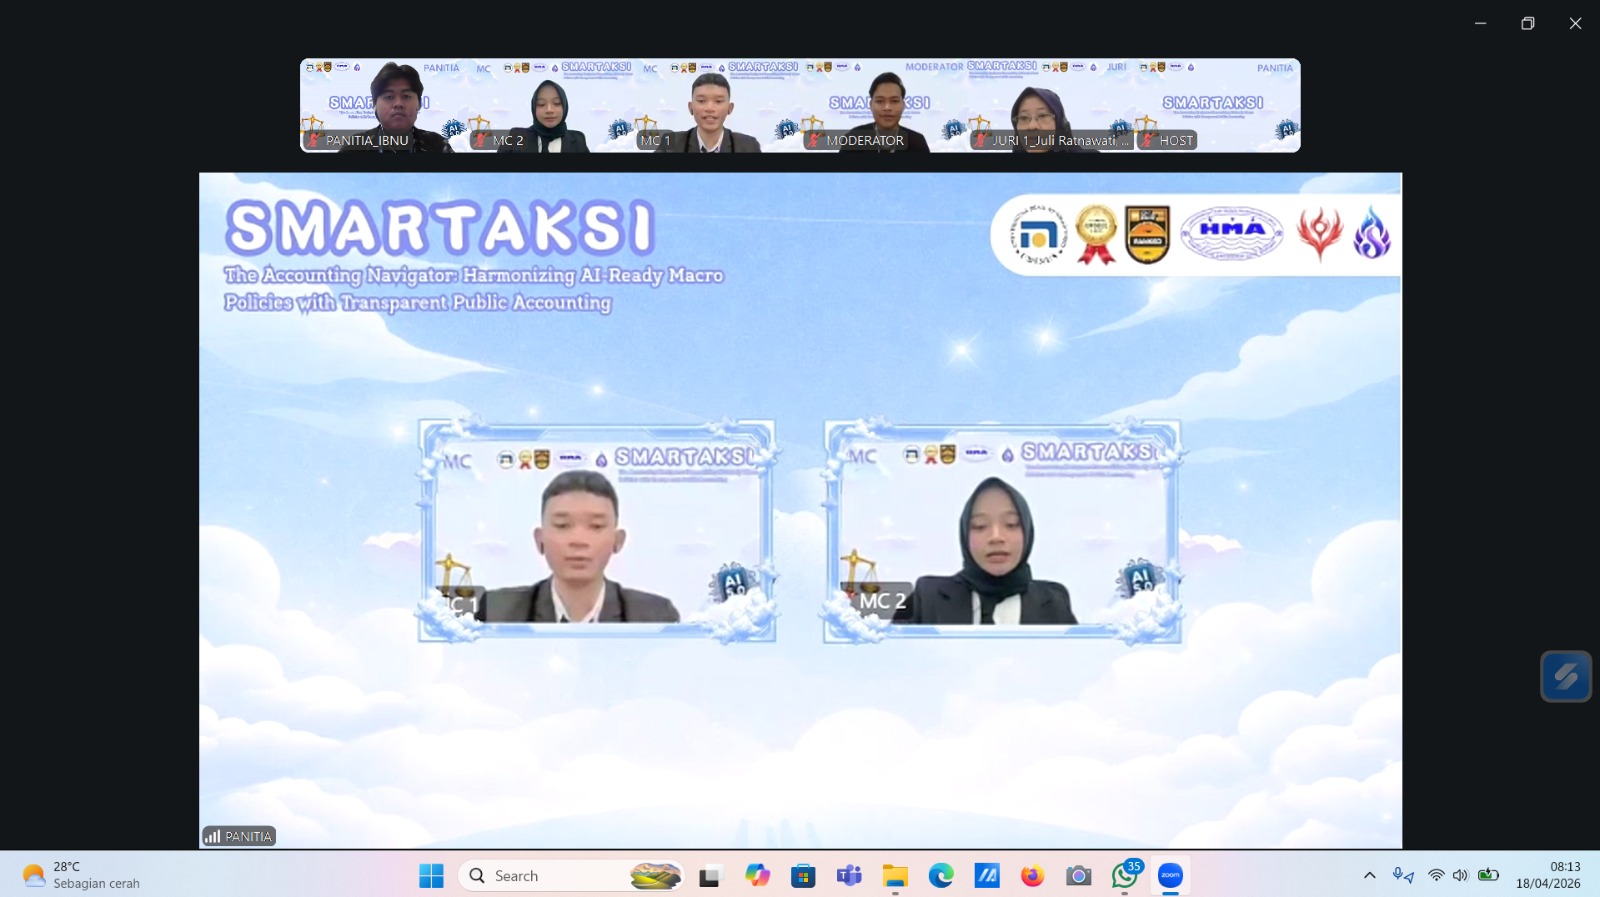Launch Microsoft Teams from the taskbar
1600x897 pixels.
[x=849, y=876]
